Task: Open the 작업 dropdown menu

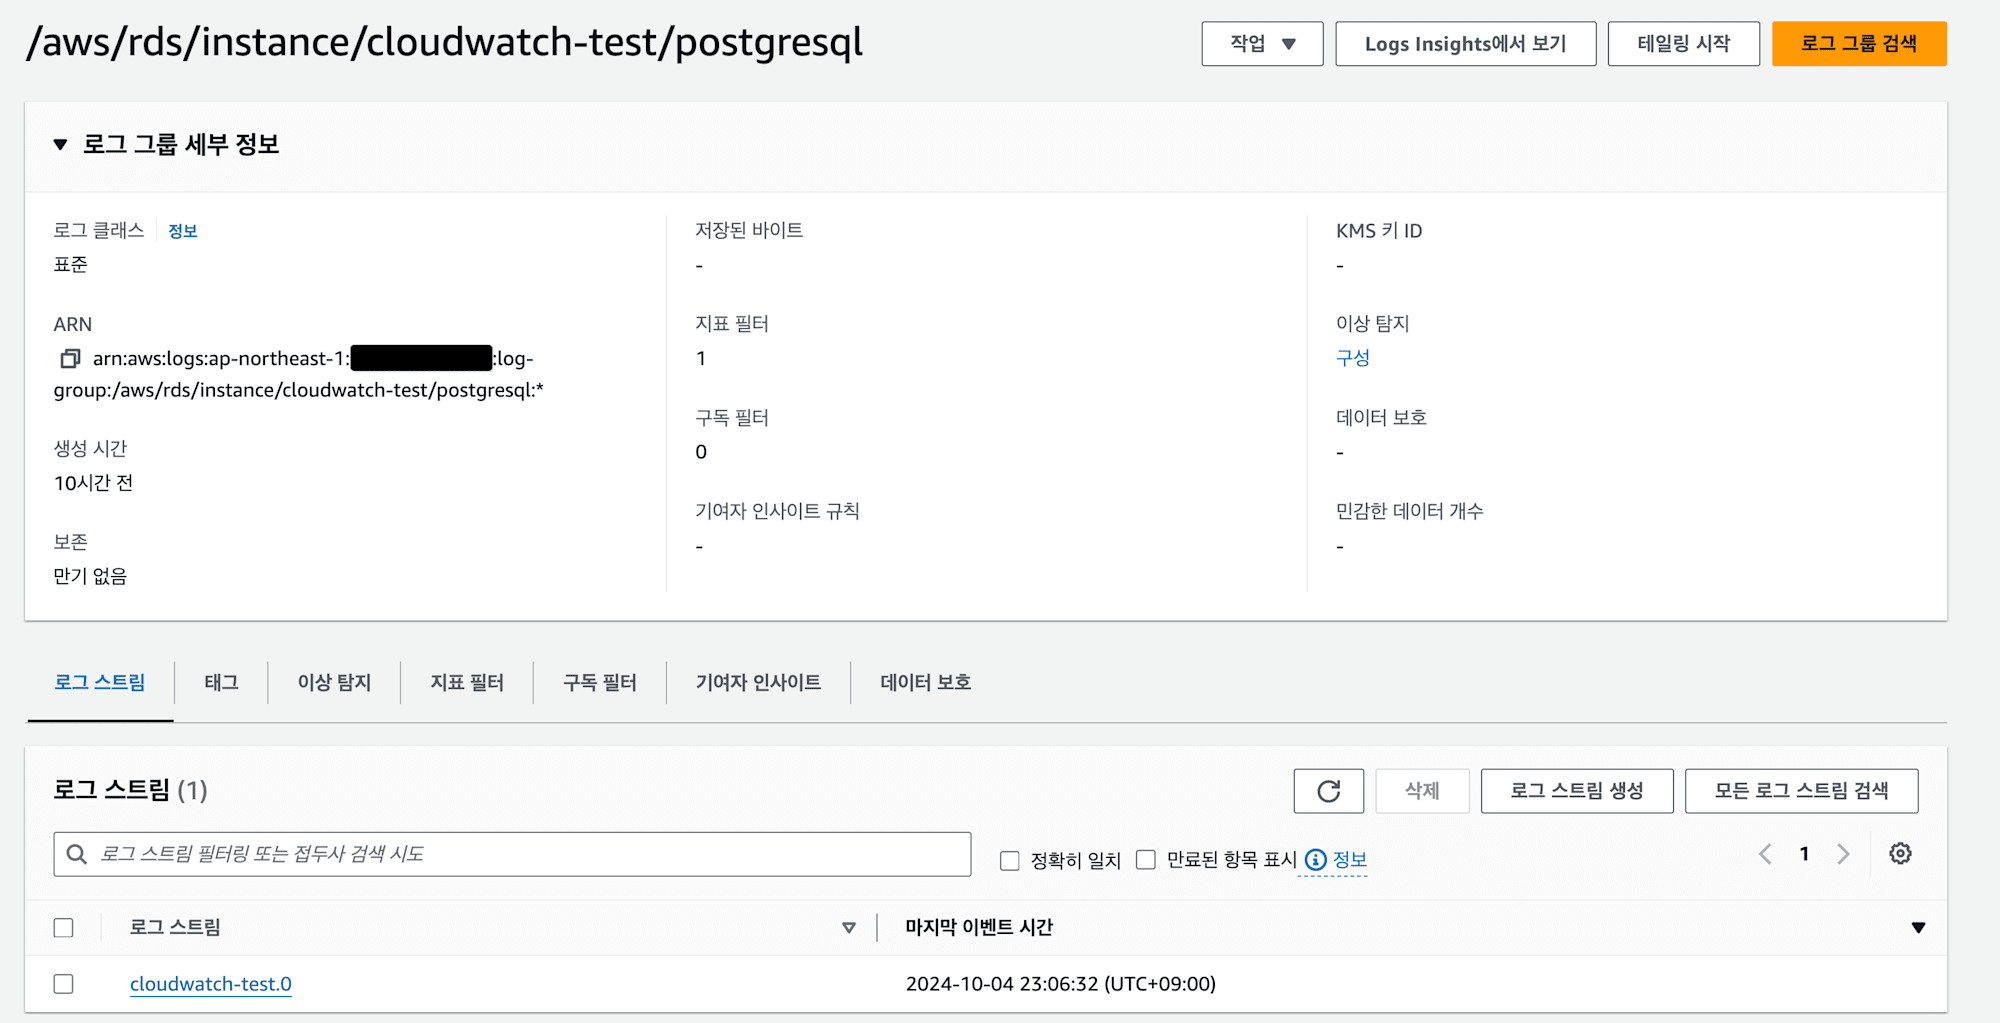Action: [1262, 44]
